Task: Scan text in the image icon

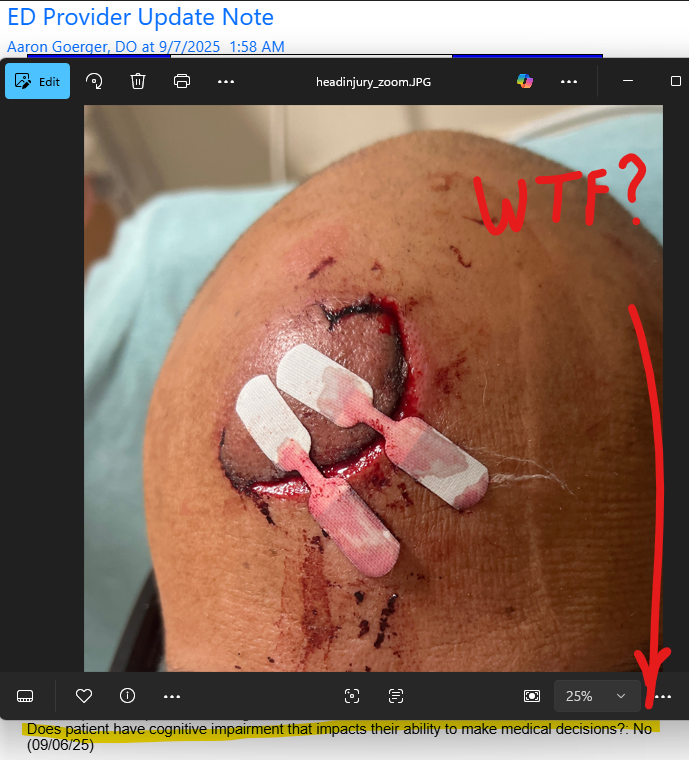Action: pyautogui.click(x=395, y=696)
